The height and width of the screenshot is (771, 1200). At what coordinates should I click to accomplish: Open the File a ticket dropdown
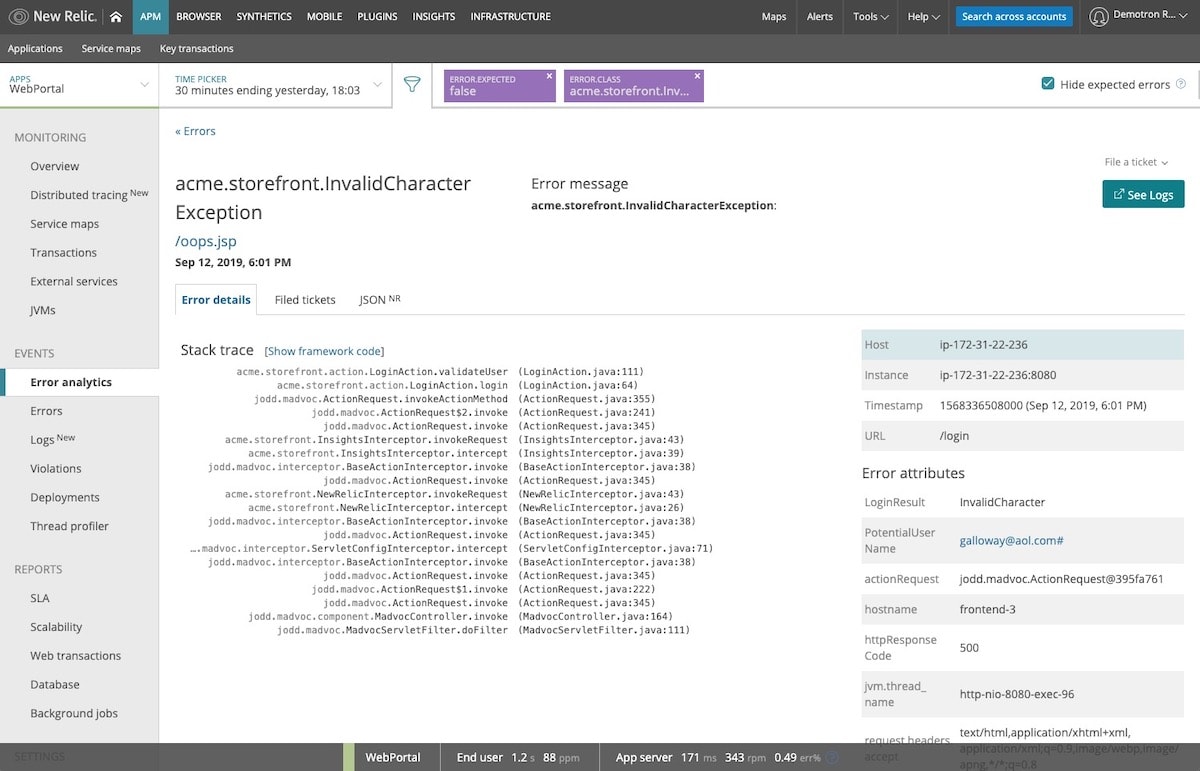pos(1136,162)
